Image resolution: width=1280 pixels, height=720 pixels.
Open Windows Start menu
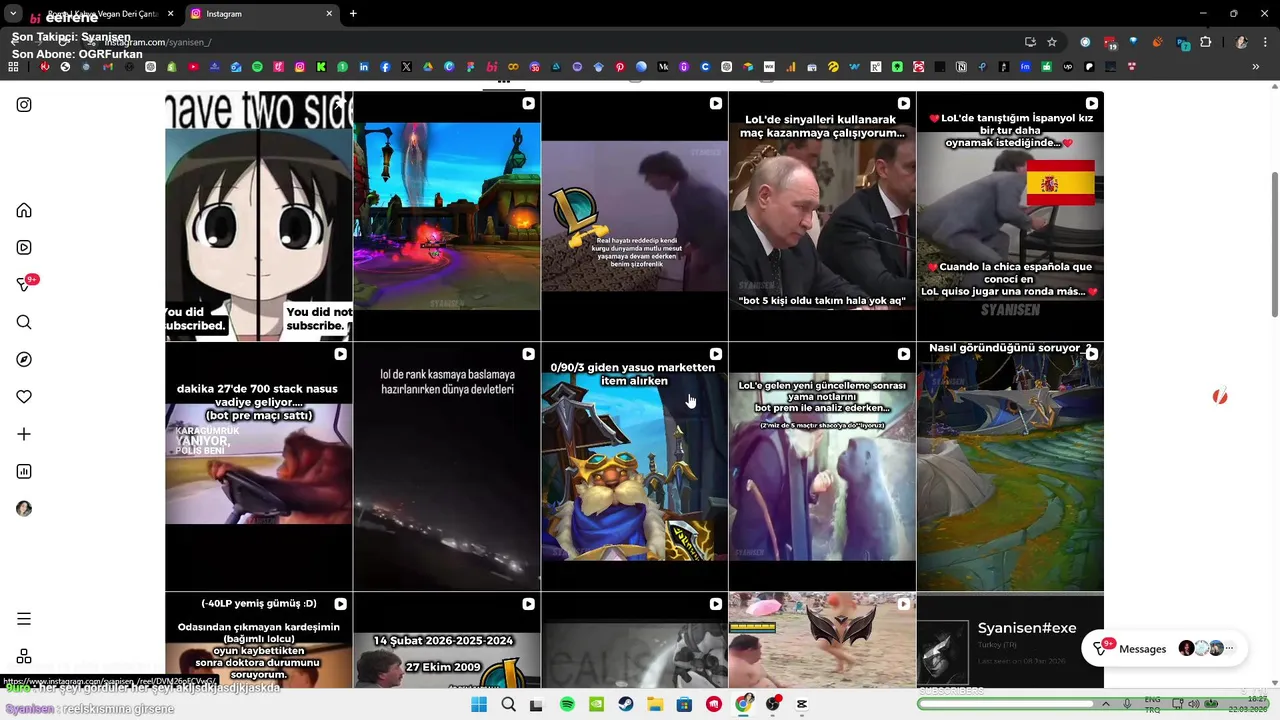(x=479, y=704)
